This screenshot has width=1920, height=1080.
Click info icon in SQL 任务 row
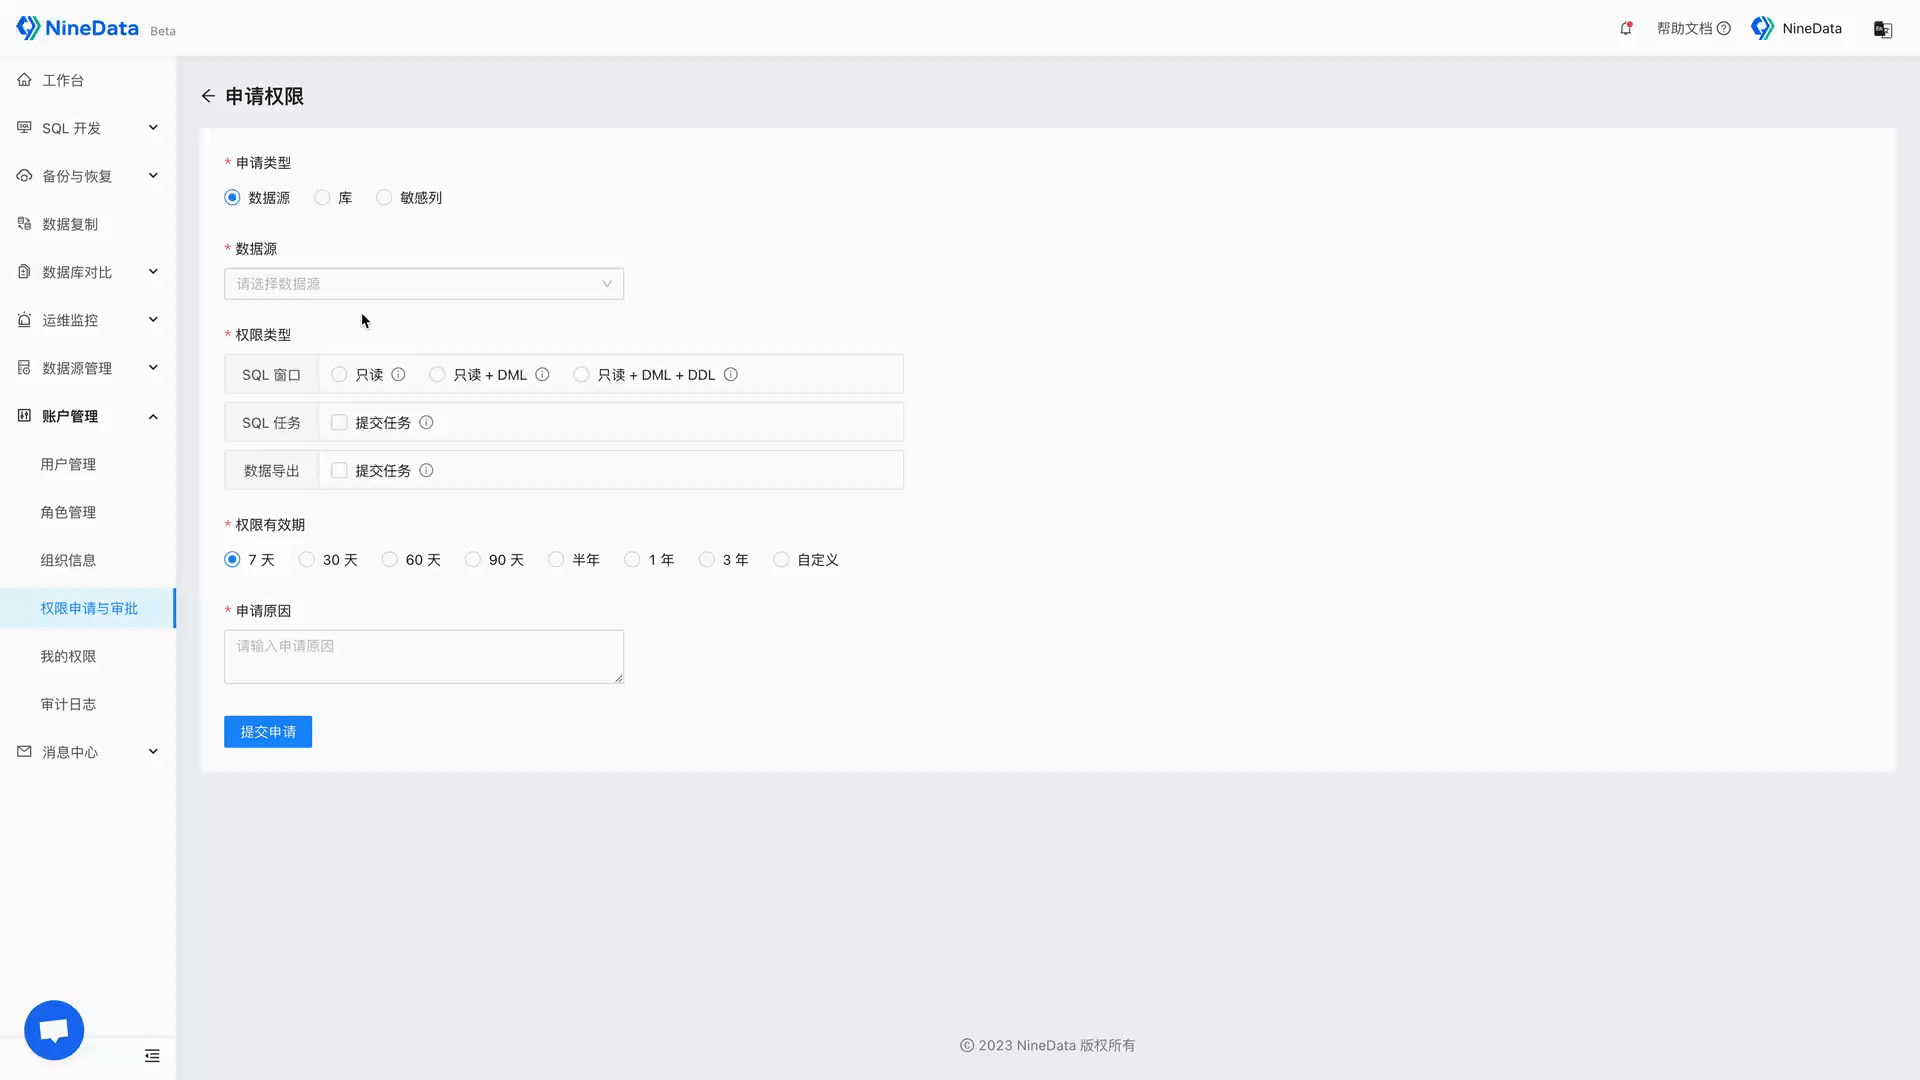point(426,423)
